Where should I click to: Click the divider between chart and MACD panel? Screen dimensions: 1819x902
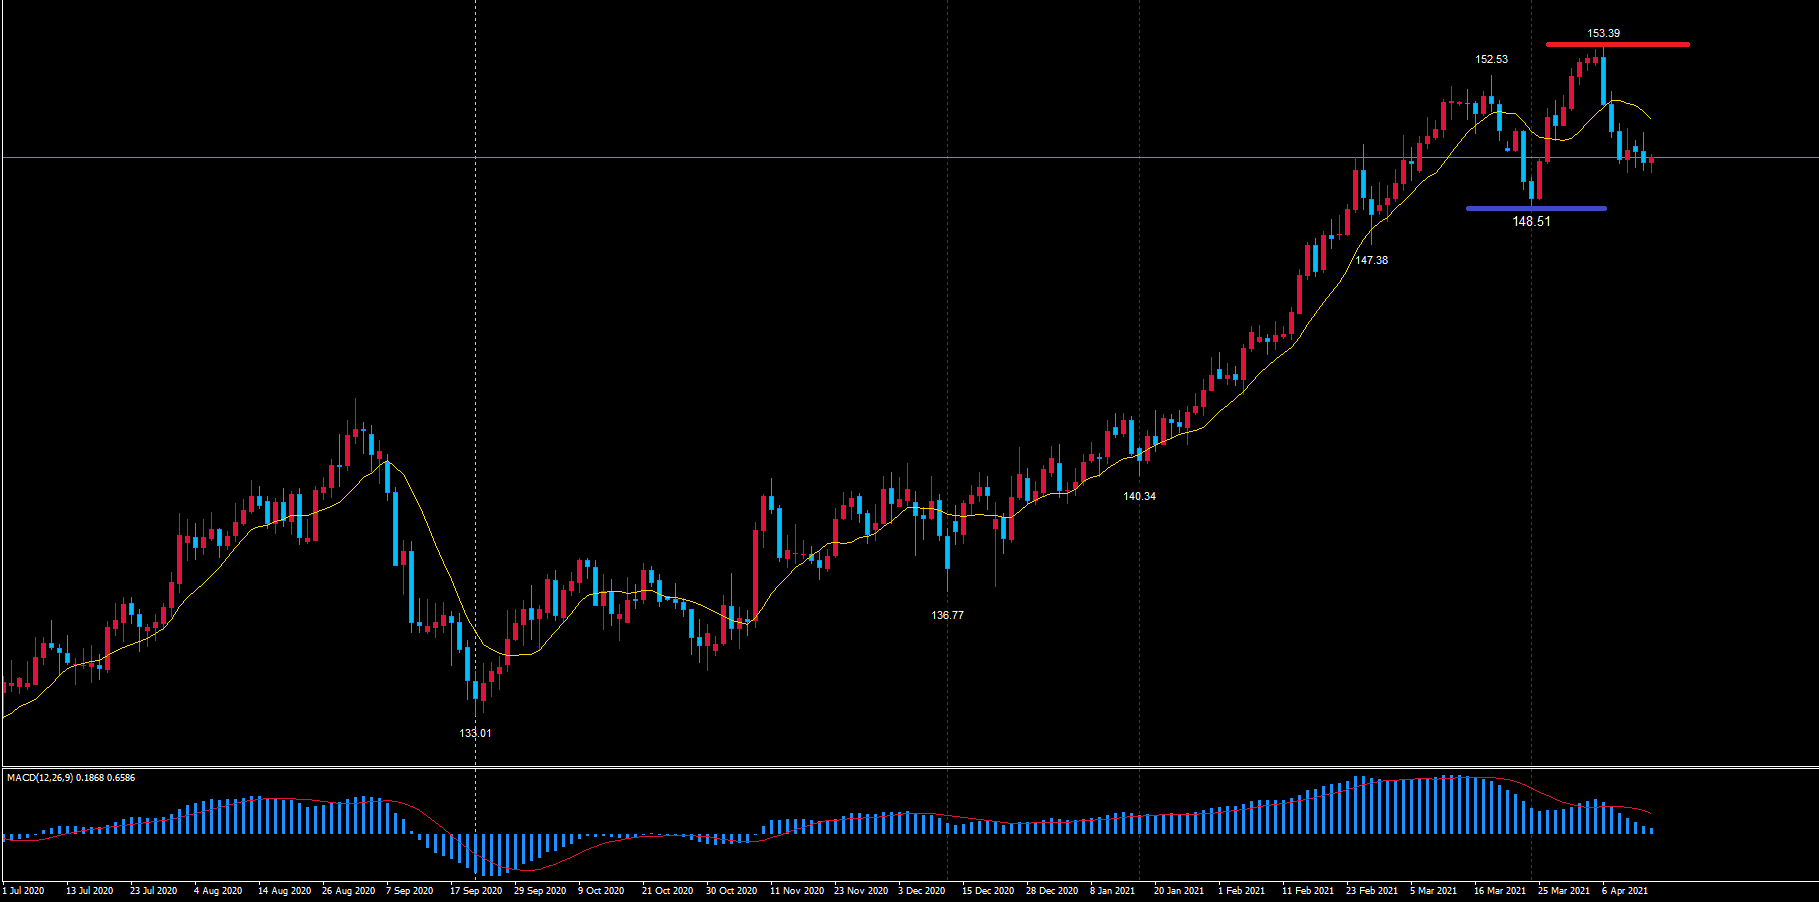pyautogui.click(x=909, y=767)
